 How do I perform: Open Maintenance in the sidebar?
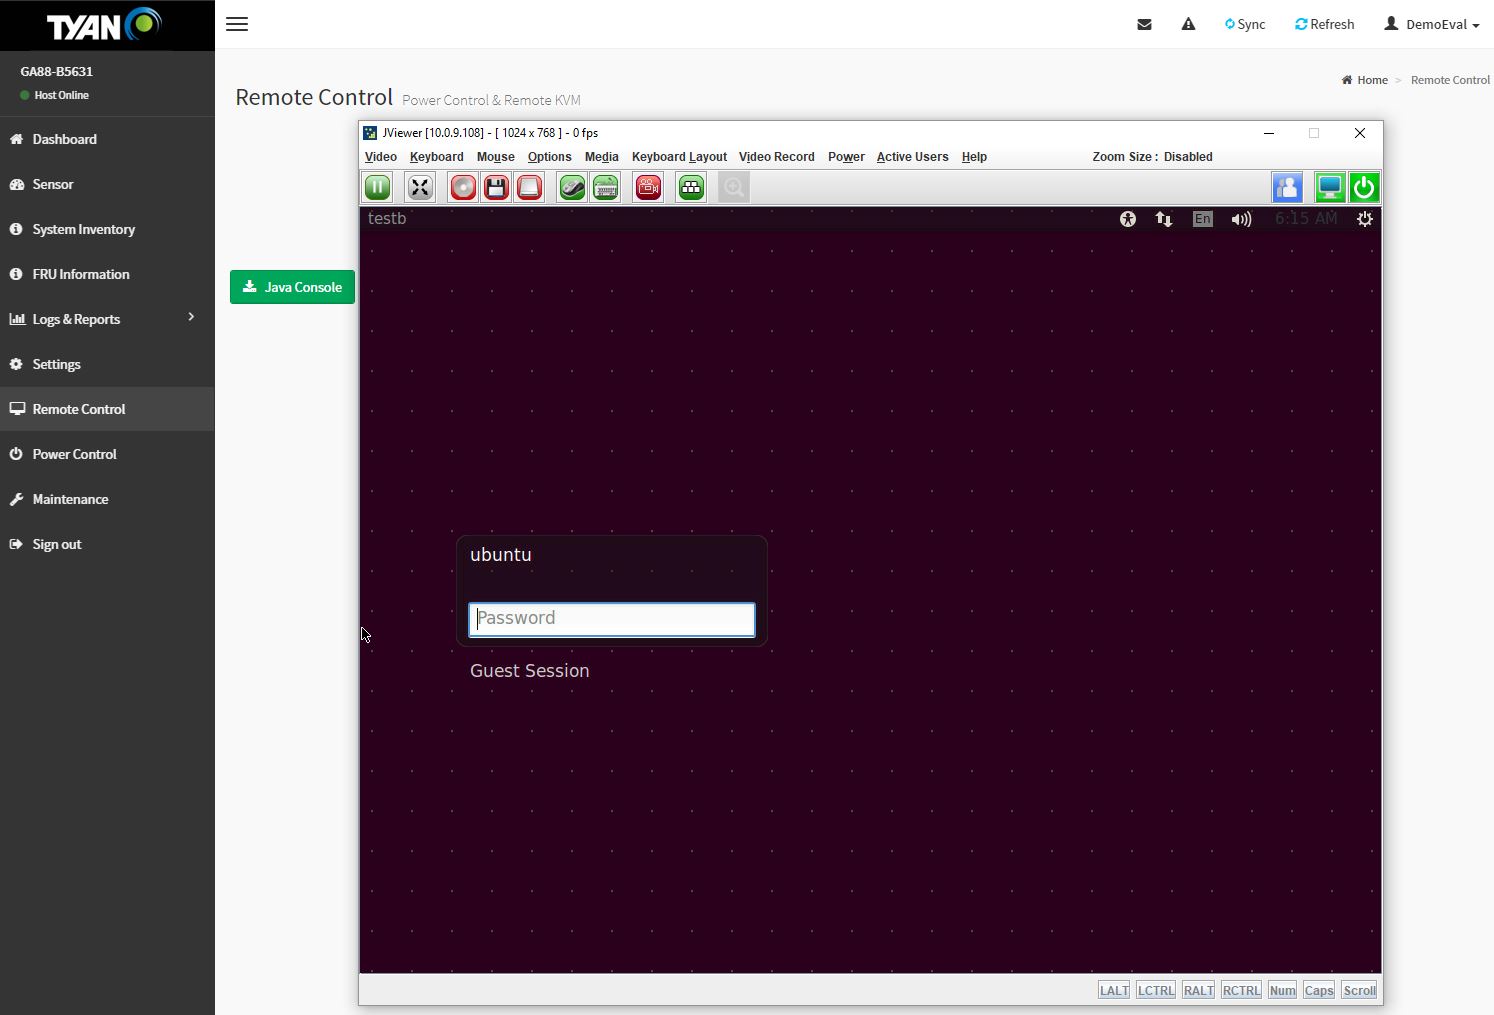(107, 499)
